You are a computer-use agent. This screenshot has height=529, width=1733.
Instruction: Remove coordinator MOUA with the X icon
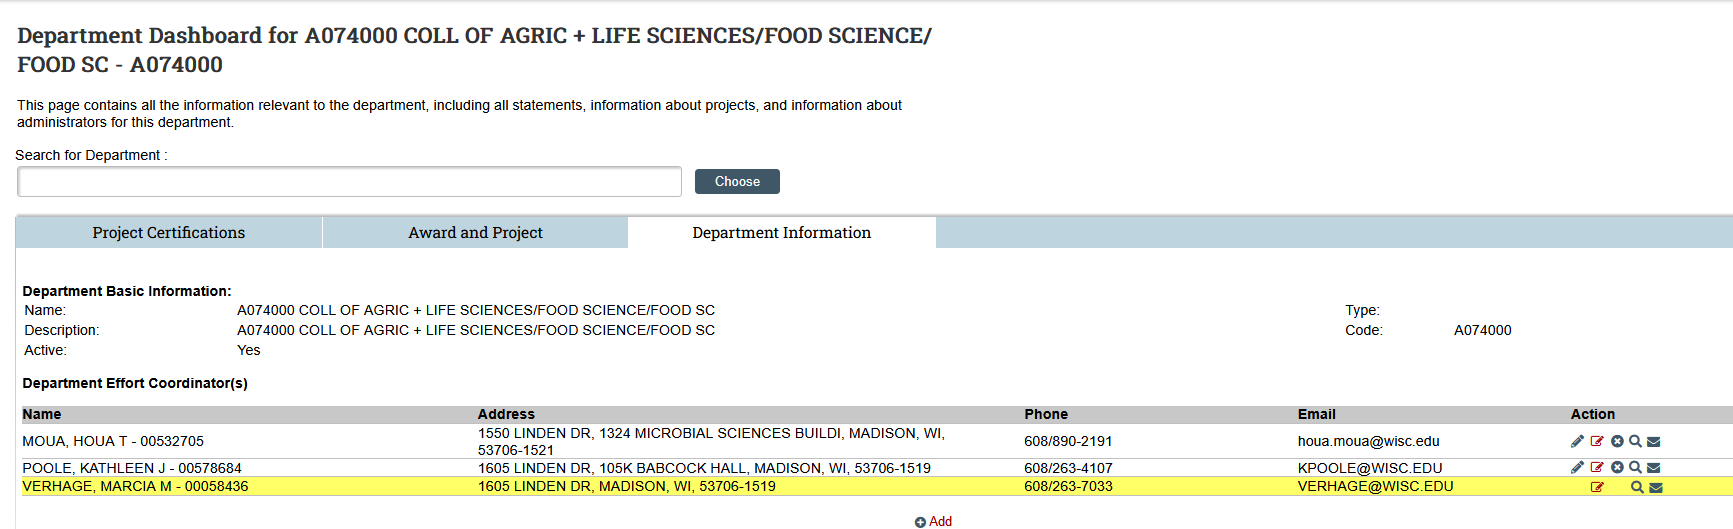coord(1617,441)
